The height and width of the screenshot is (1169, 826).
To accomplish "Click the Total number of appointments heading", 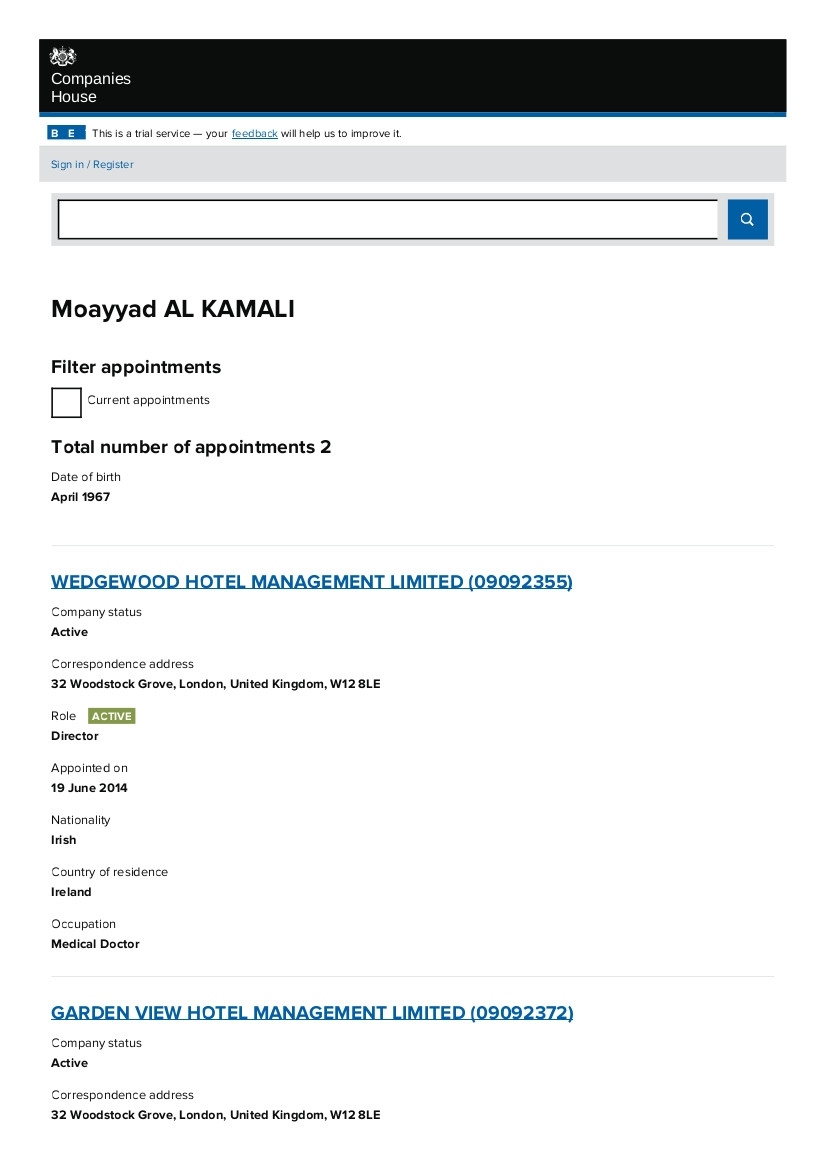I will [x=191, y=447].
